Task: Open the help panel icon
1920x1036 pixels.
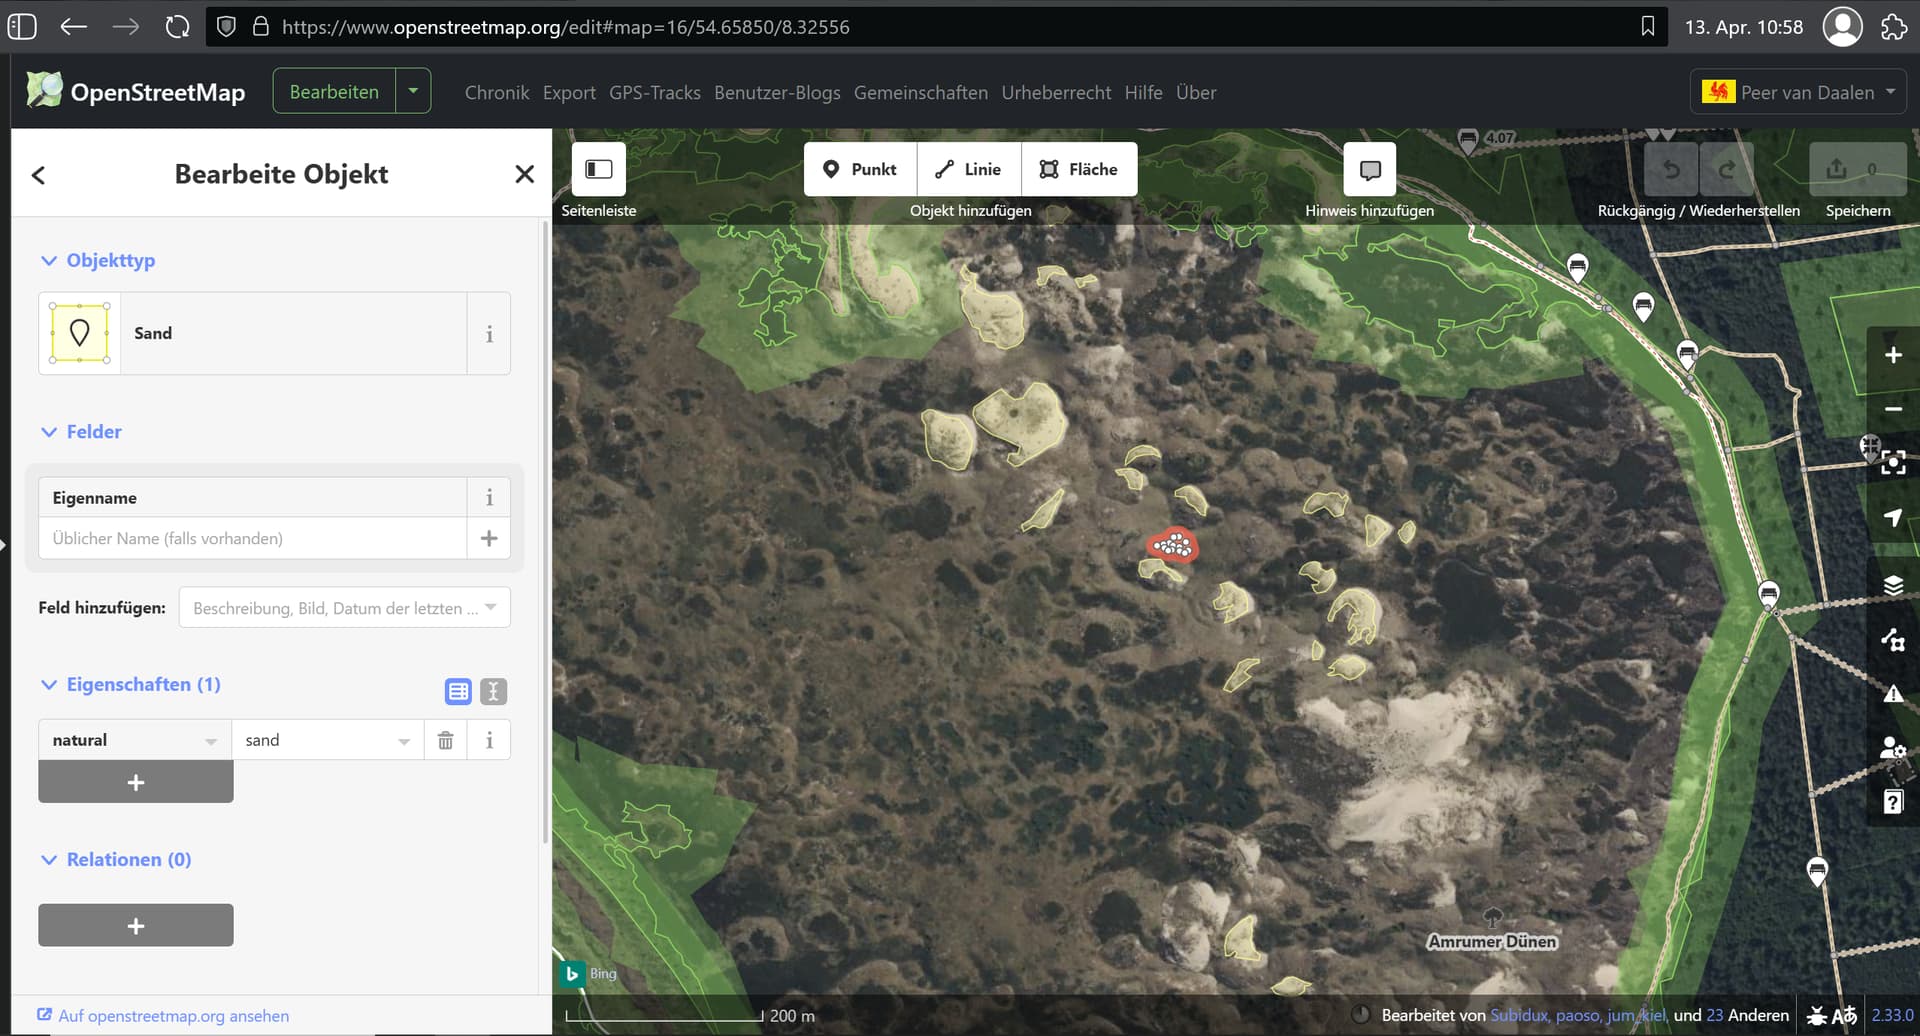Action: 1893,801
